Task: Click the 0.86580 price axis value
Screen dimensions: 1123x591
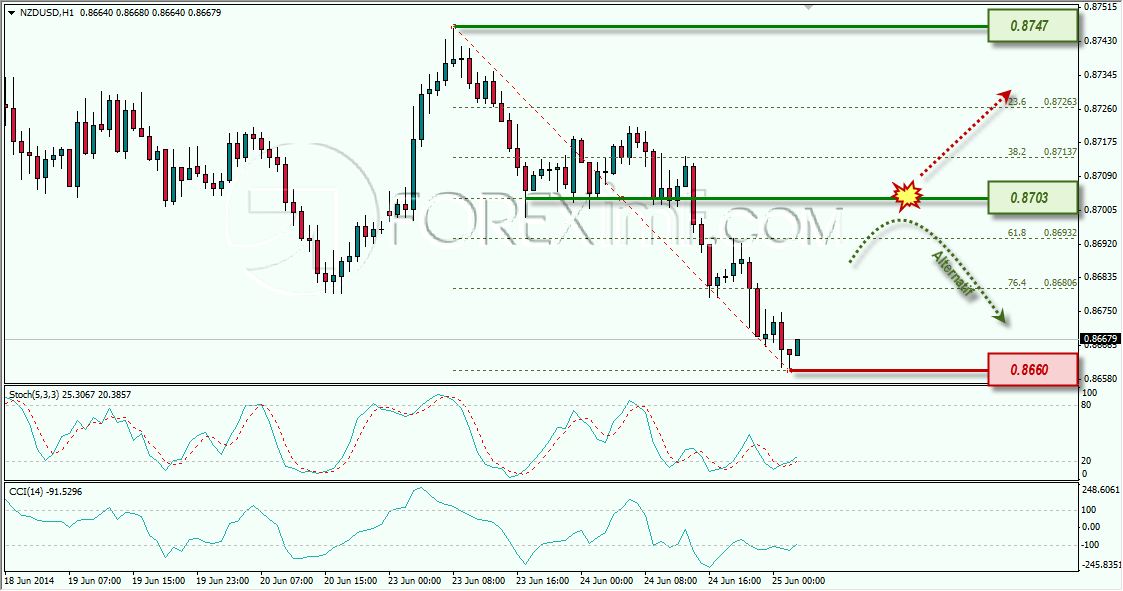Action: (x=1102, y=378)
